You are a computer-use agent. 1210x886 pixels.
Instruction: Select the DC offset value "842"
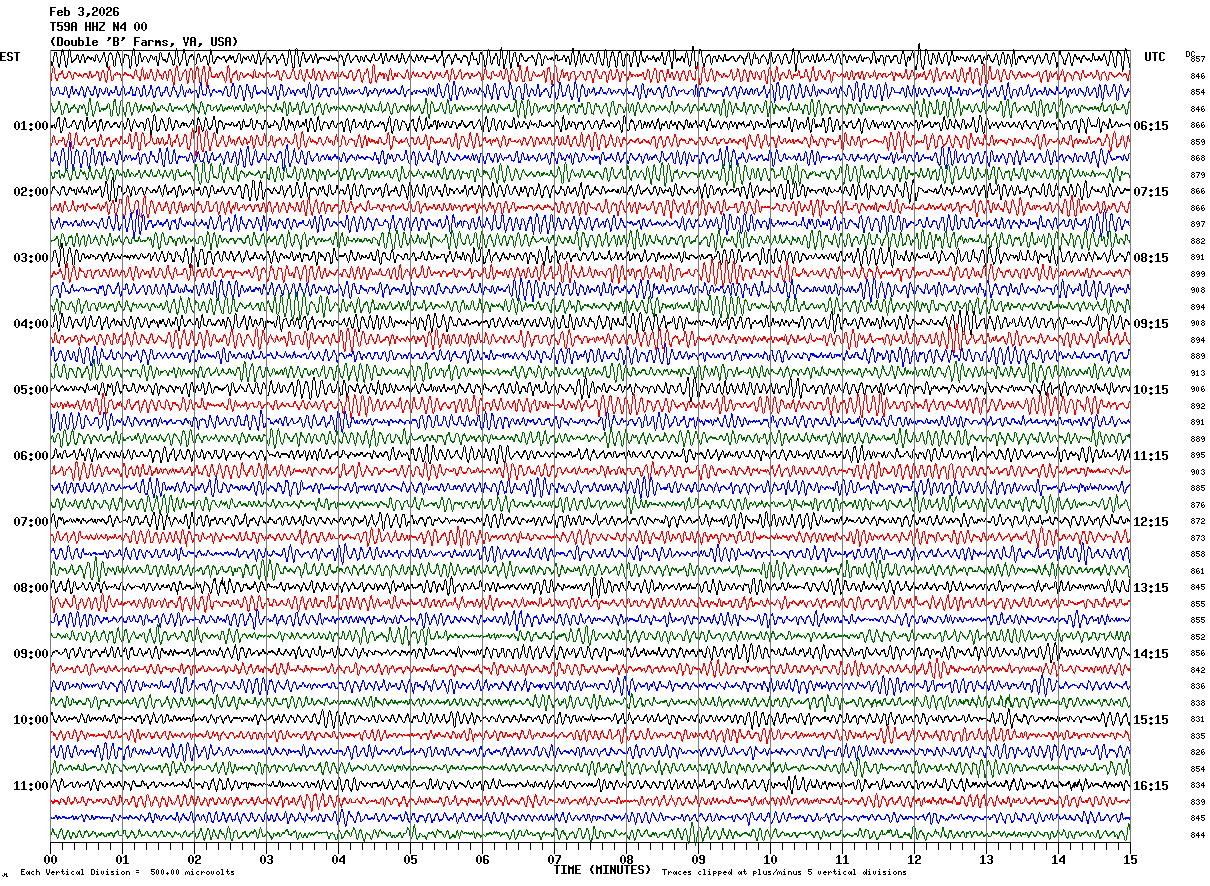1198,670
